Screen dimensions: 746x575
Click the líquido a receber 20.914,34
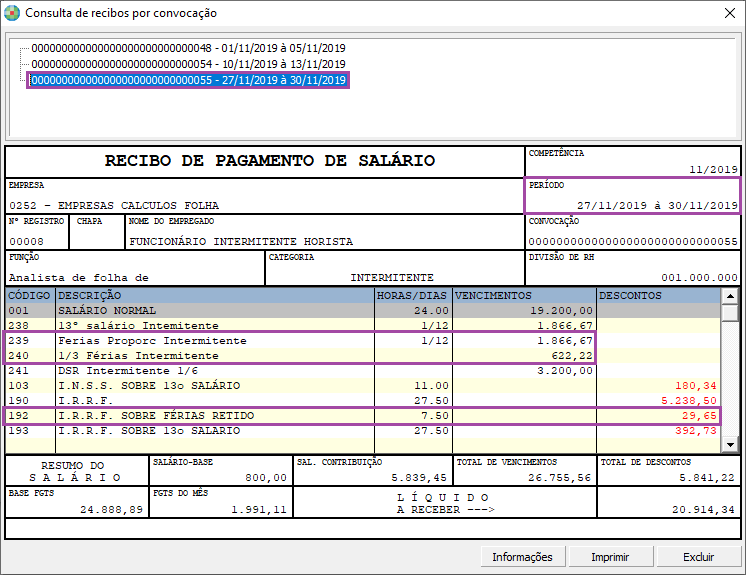[x=703, y=510]
